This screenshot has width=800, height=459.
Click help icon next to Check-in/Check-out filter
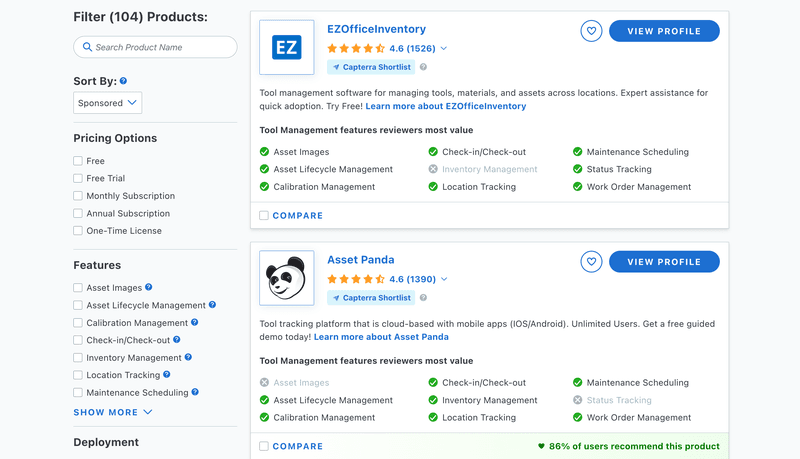click(177, 340)
